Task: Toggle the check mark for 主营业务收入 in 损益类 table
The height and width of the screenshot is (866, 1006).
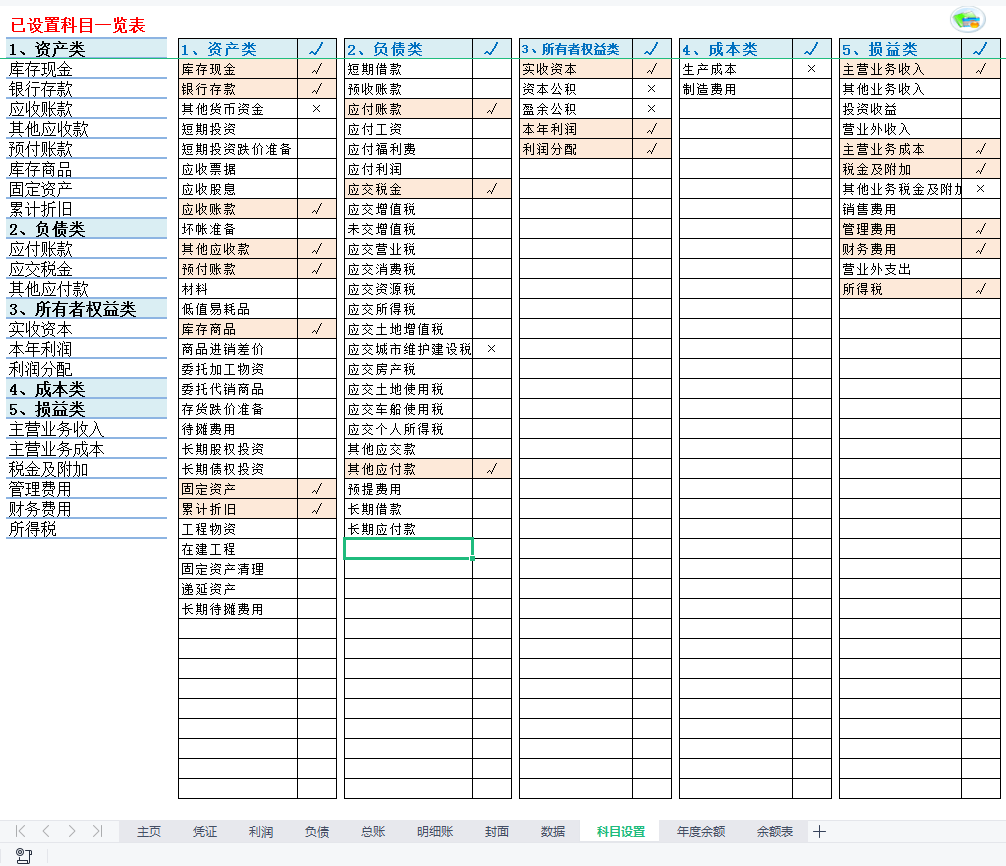Action: coord(980,69)
